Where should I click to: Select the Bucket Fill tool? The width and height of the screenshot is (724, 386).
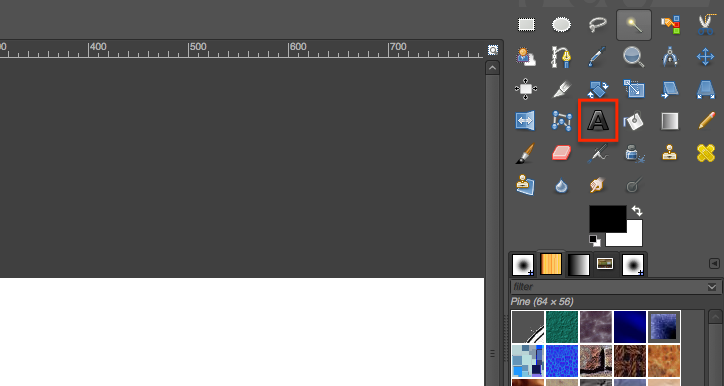pyautogui.click(x=634, y=121)
